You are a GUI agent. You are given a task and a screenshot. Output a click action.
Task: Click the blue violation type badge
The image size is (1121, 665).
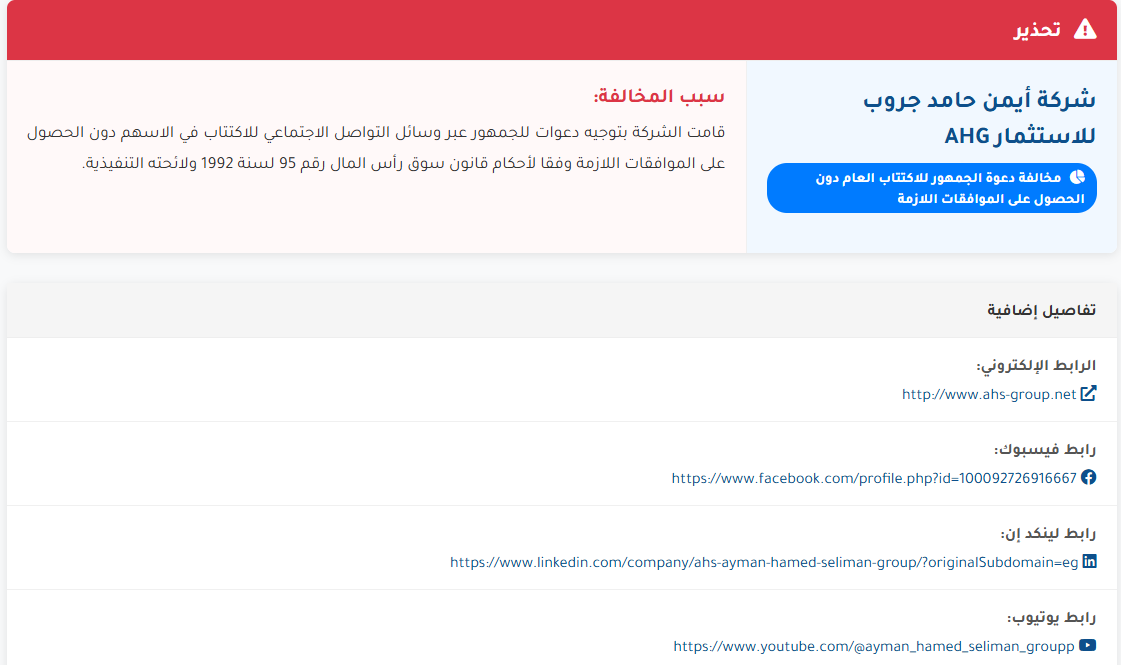[x=932, y=187]
